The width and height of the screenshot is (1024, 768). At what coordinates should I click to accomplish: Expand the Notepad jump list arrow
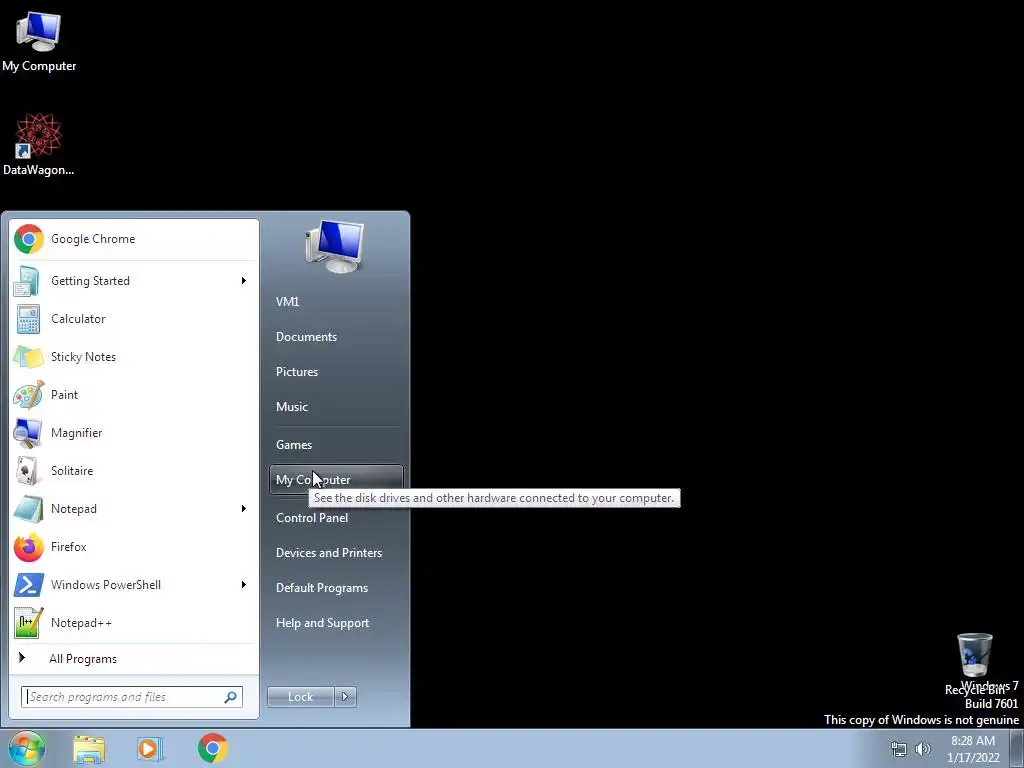[244, 509]
